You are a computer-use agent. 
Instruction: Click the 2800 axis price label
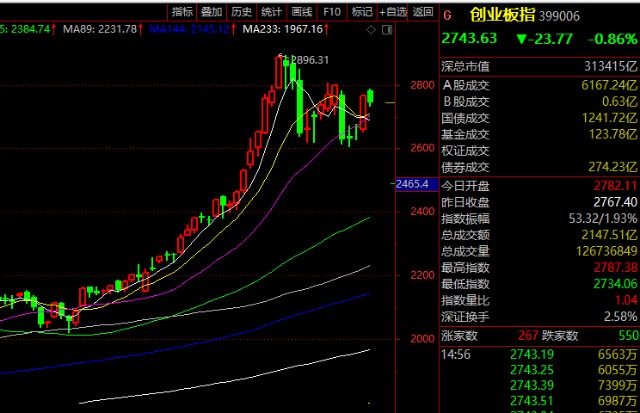[x=422, y=85]
